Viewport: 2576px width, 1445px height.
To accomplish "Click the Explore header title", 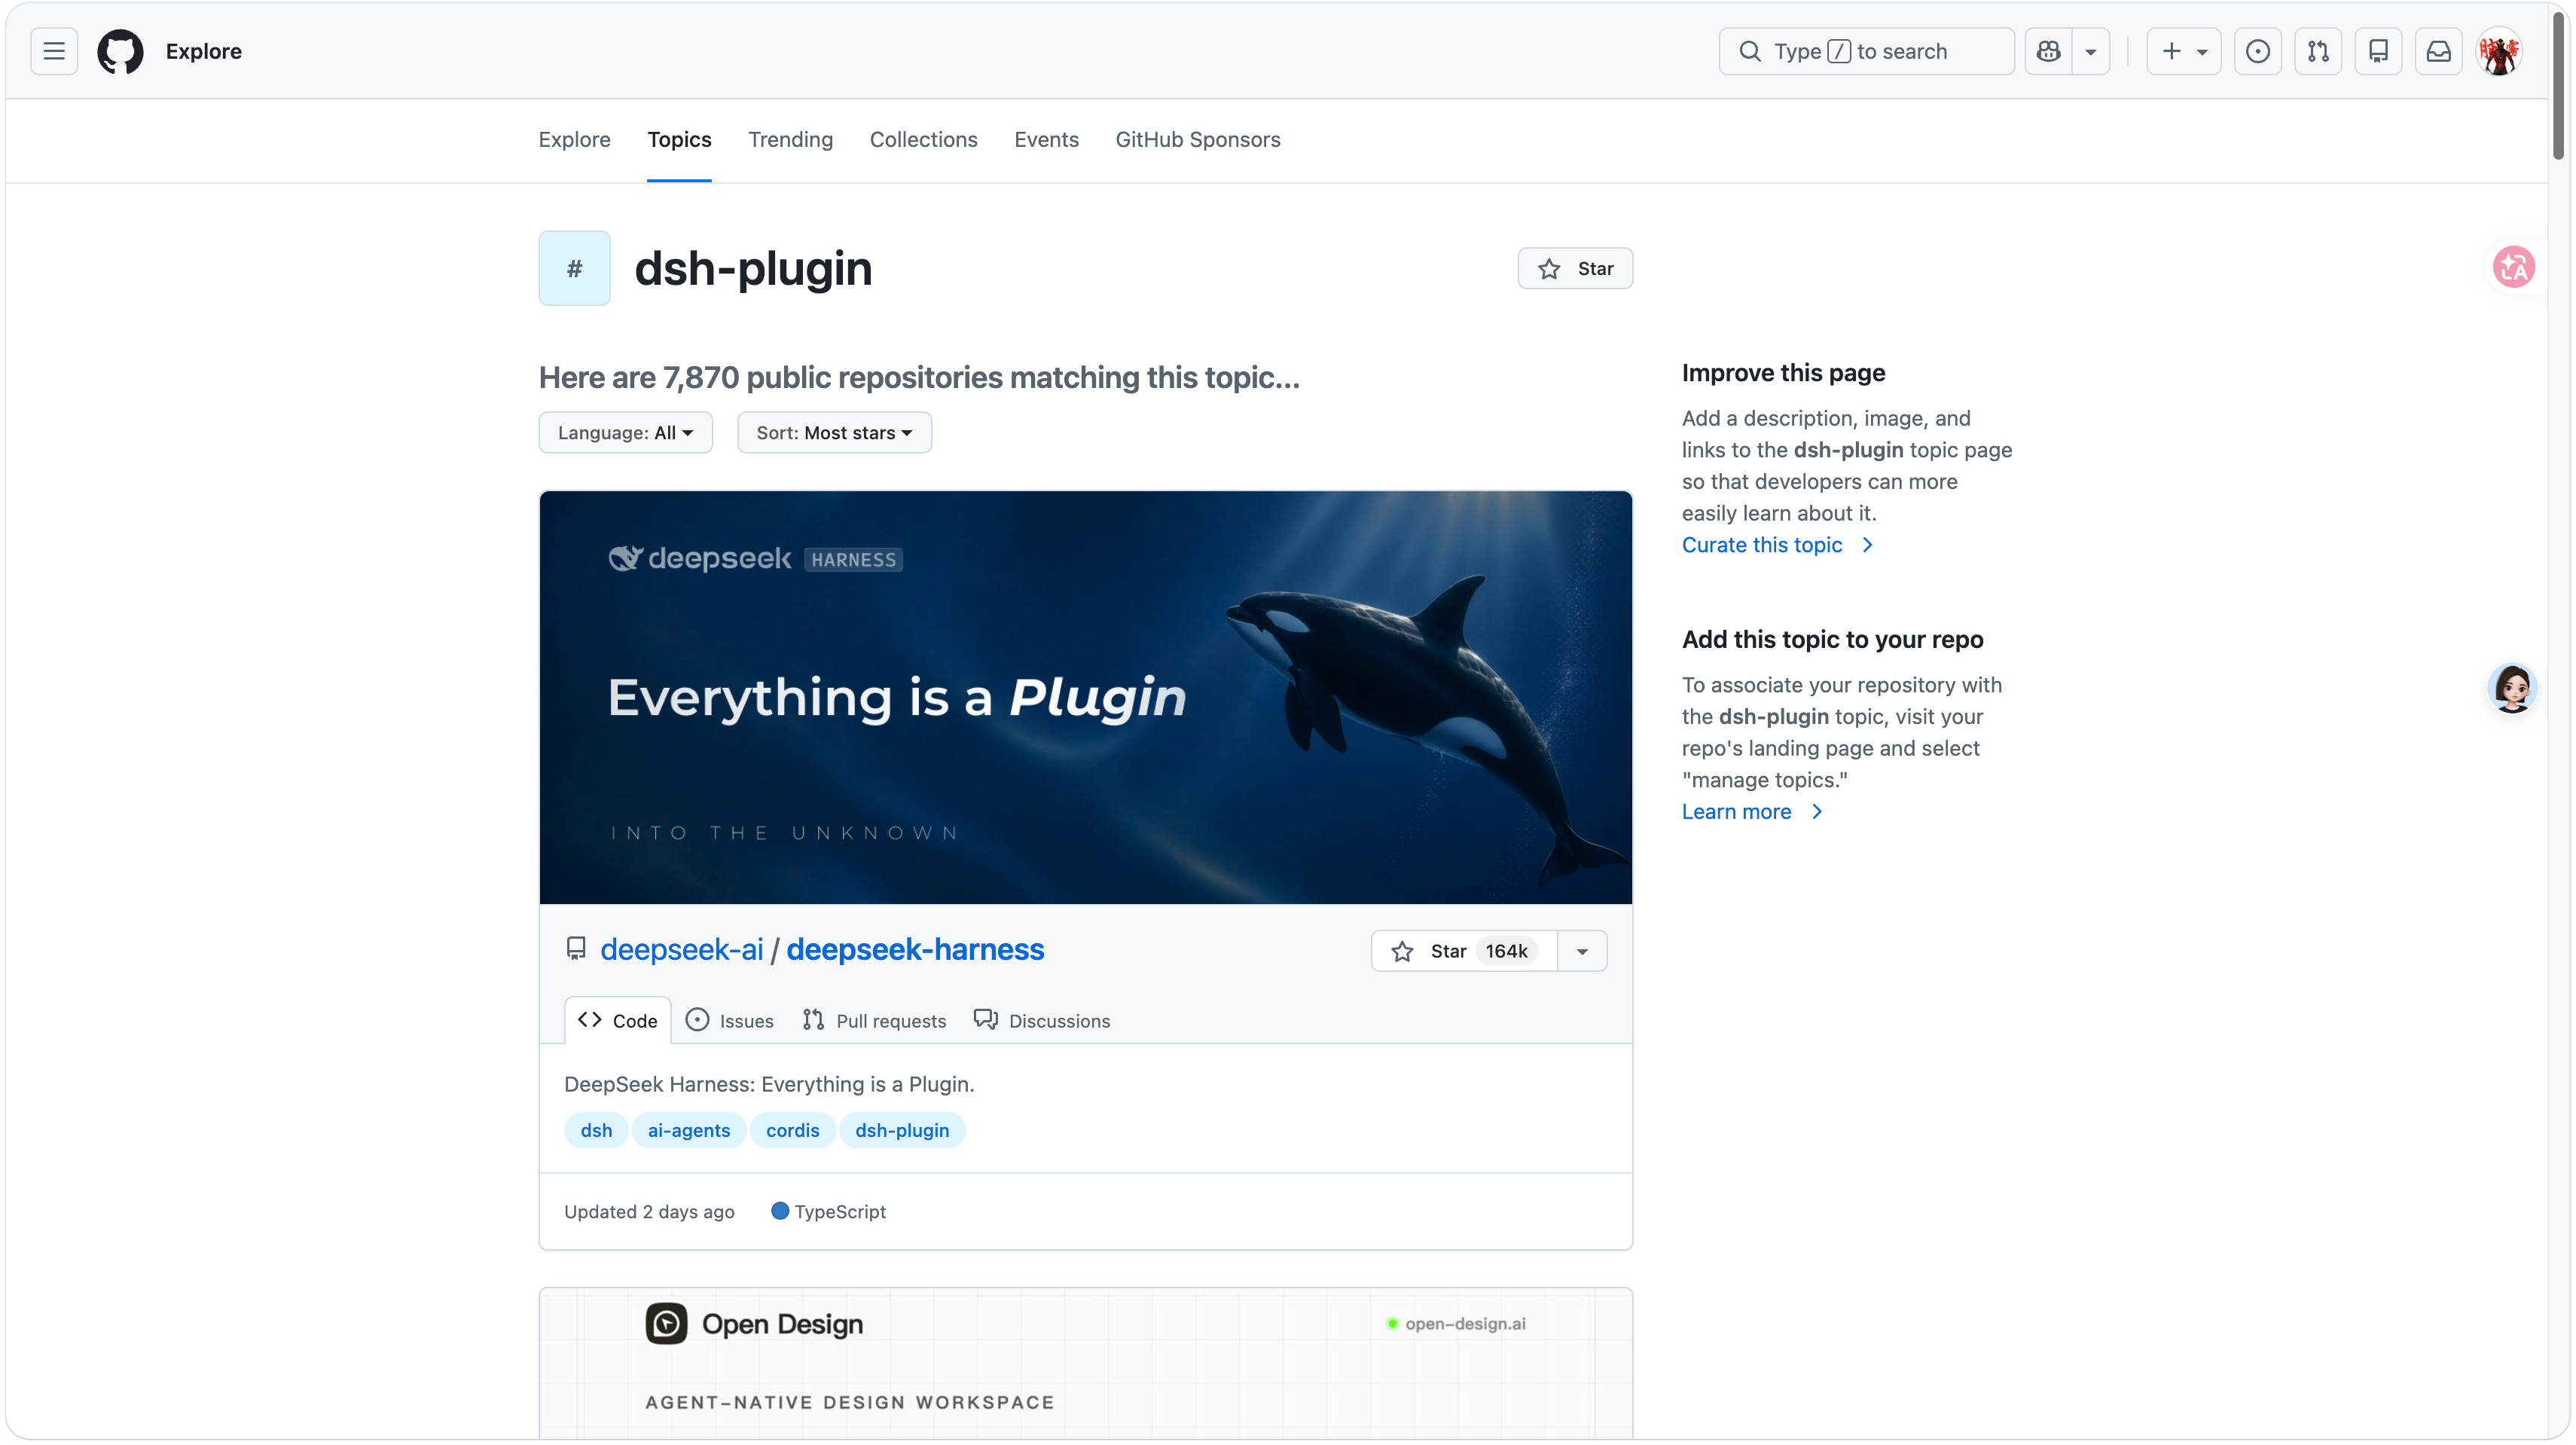I will (x=204, y=51).
